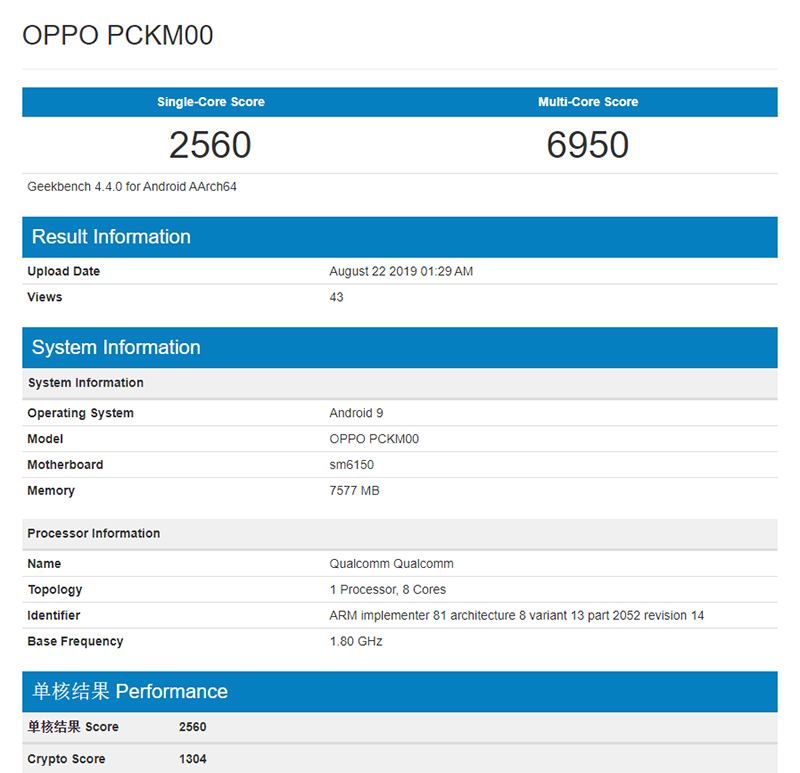Select the 'Upload Date' label
Screen dimensions: 800x773
64,271
